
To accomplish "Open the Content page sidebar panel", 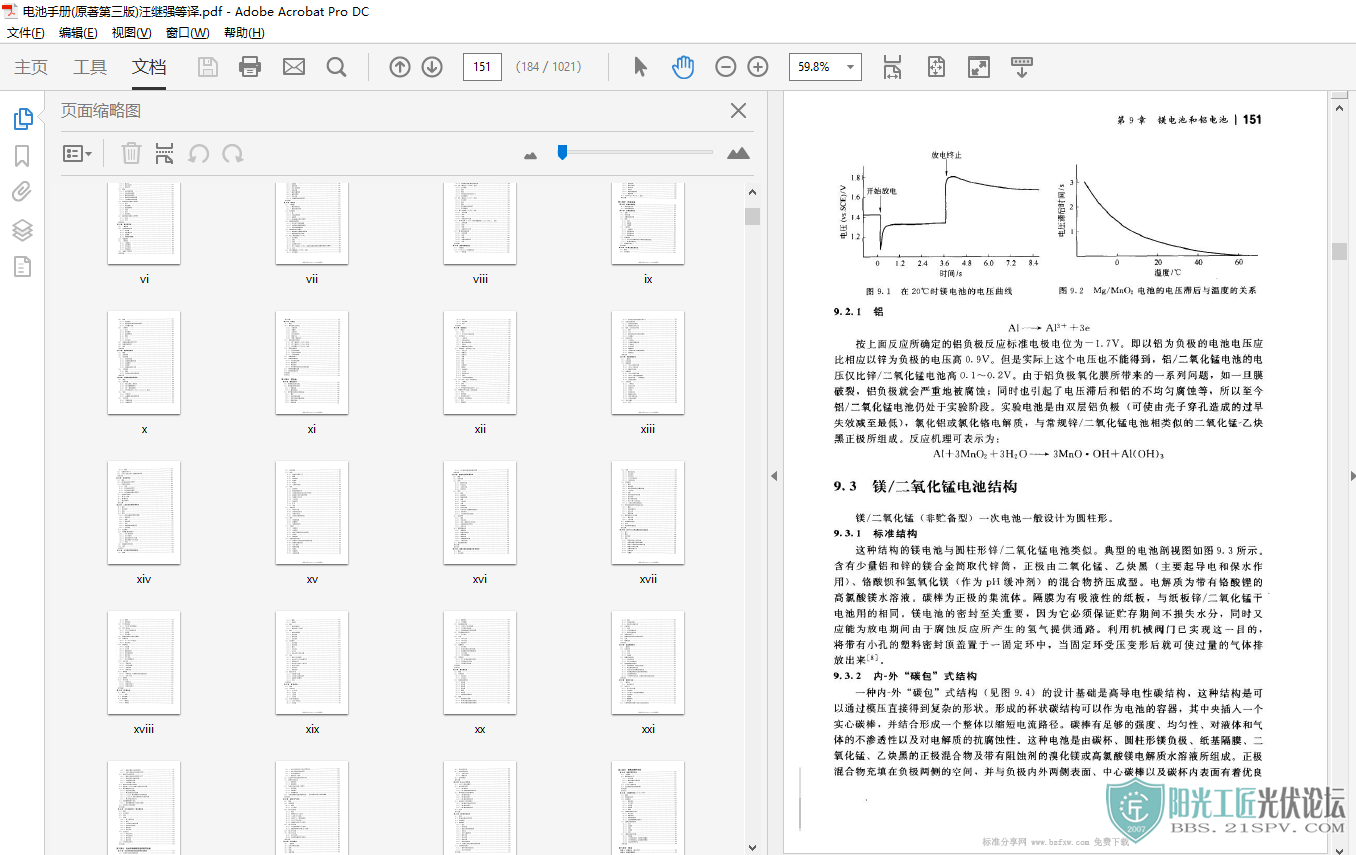I will point(22,266).
